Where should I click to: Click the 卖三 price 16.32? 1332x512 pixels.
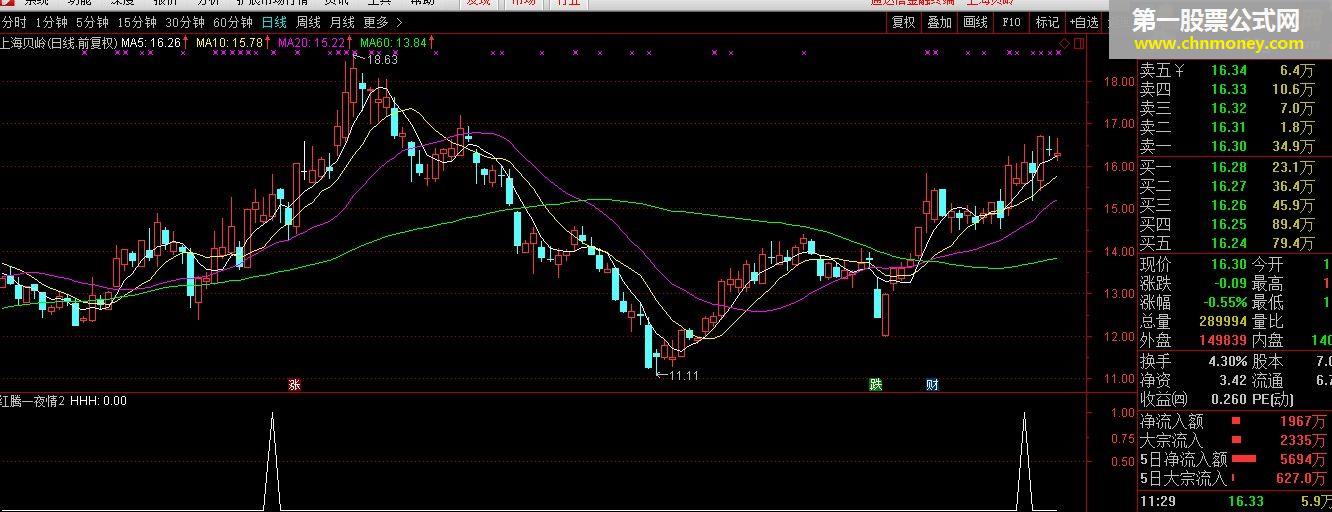(1229, 108)
